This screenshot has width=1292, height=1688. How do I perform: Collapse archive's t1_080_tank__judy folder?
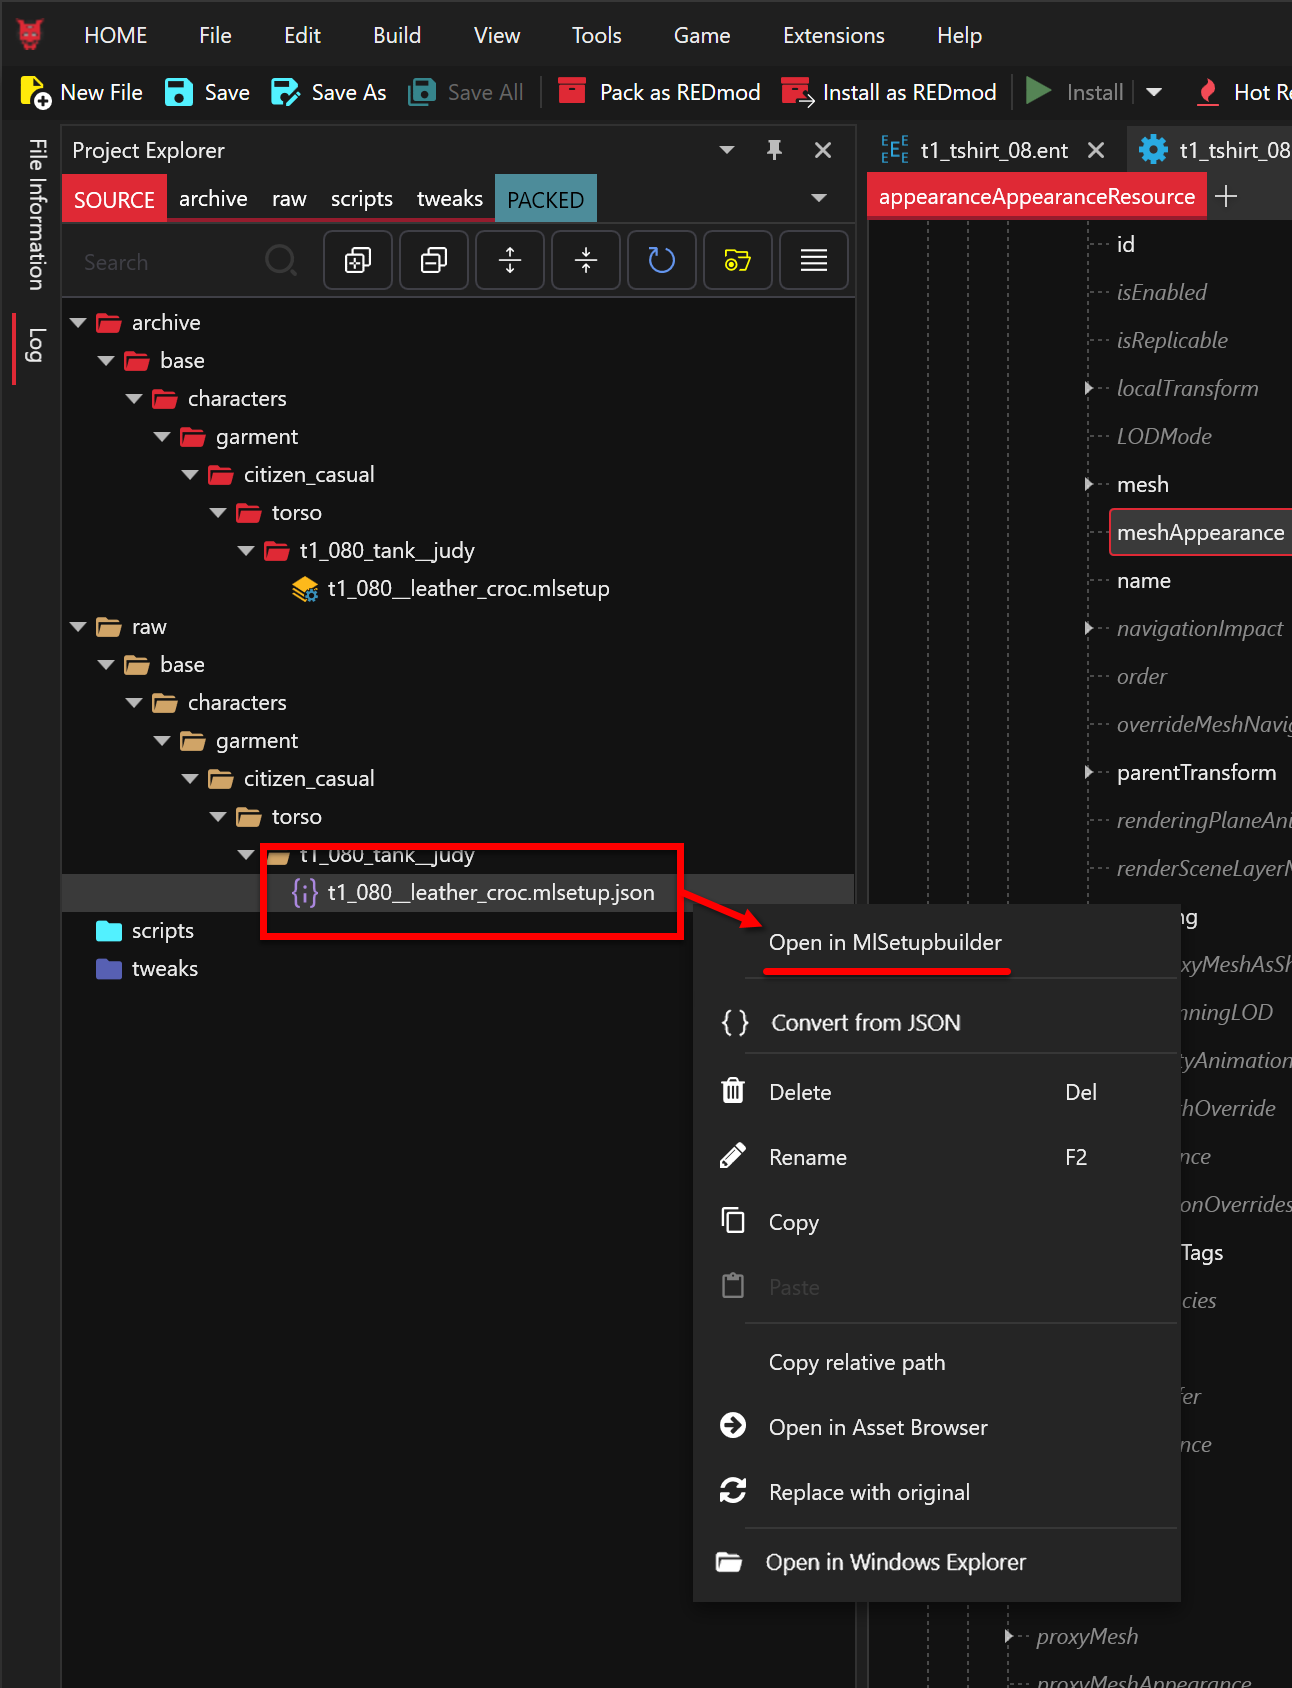point(246,551)
